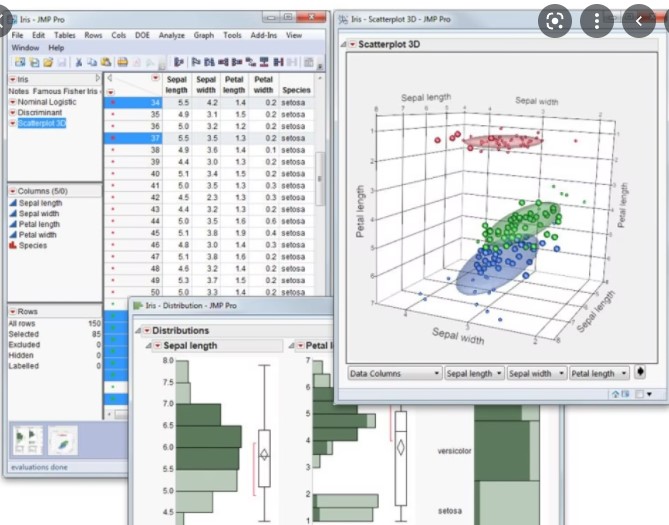669x525 pixels.
Task: Open the Rows panel red triangle menu
Action: [13, 311]
